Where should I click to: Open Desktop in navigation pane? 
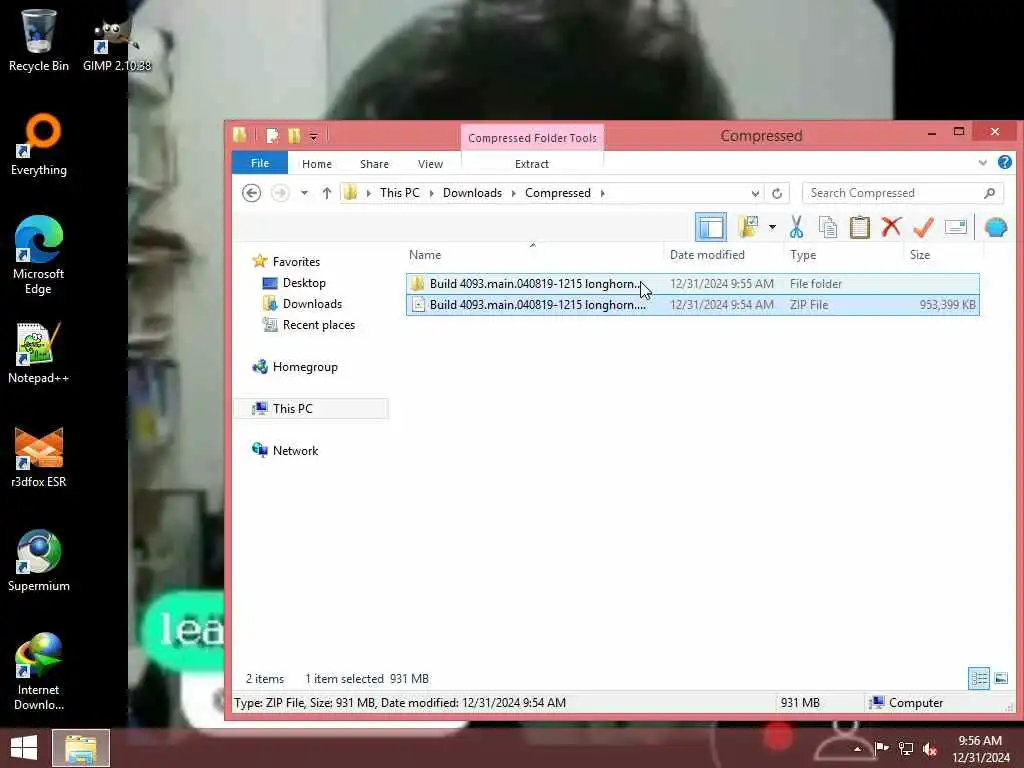[304, 283]
